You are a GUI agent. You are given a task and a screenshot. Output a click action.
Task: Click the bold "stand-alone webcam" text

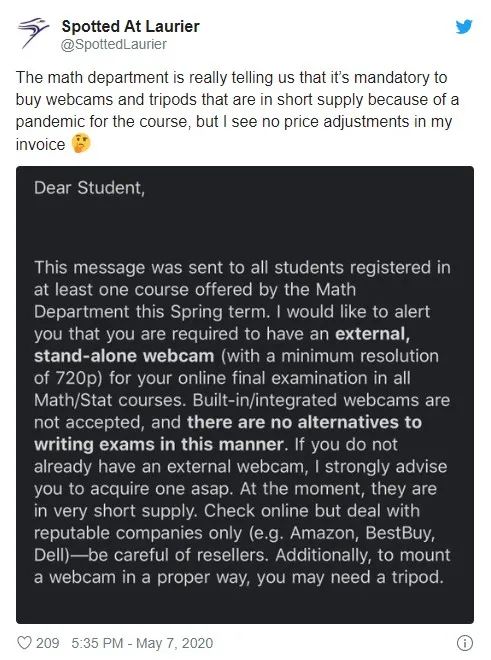[x=124, y=356]
